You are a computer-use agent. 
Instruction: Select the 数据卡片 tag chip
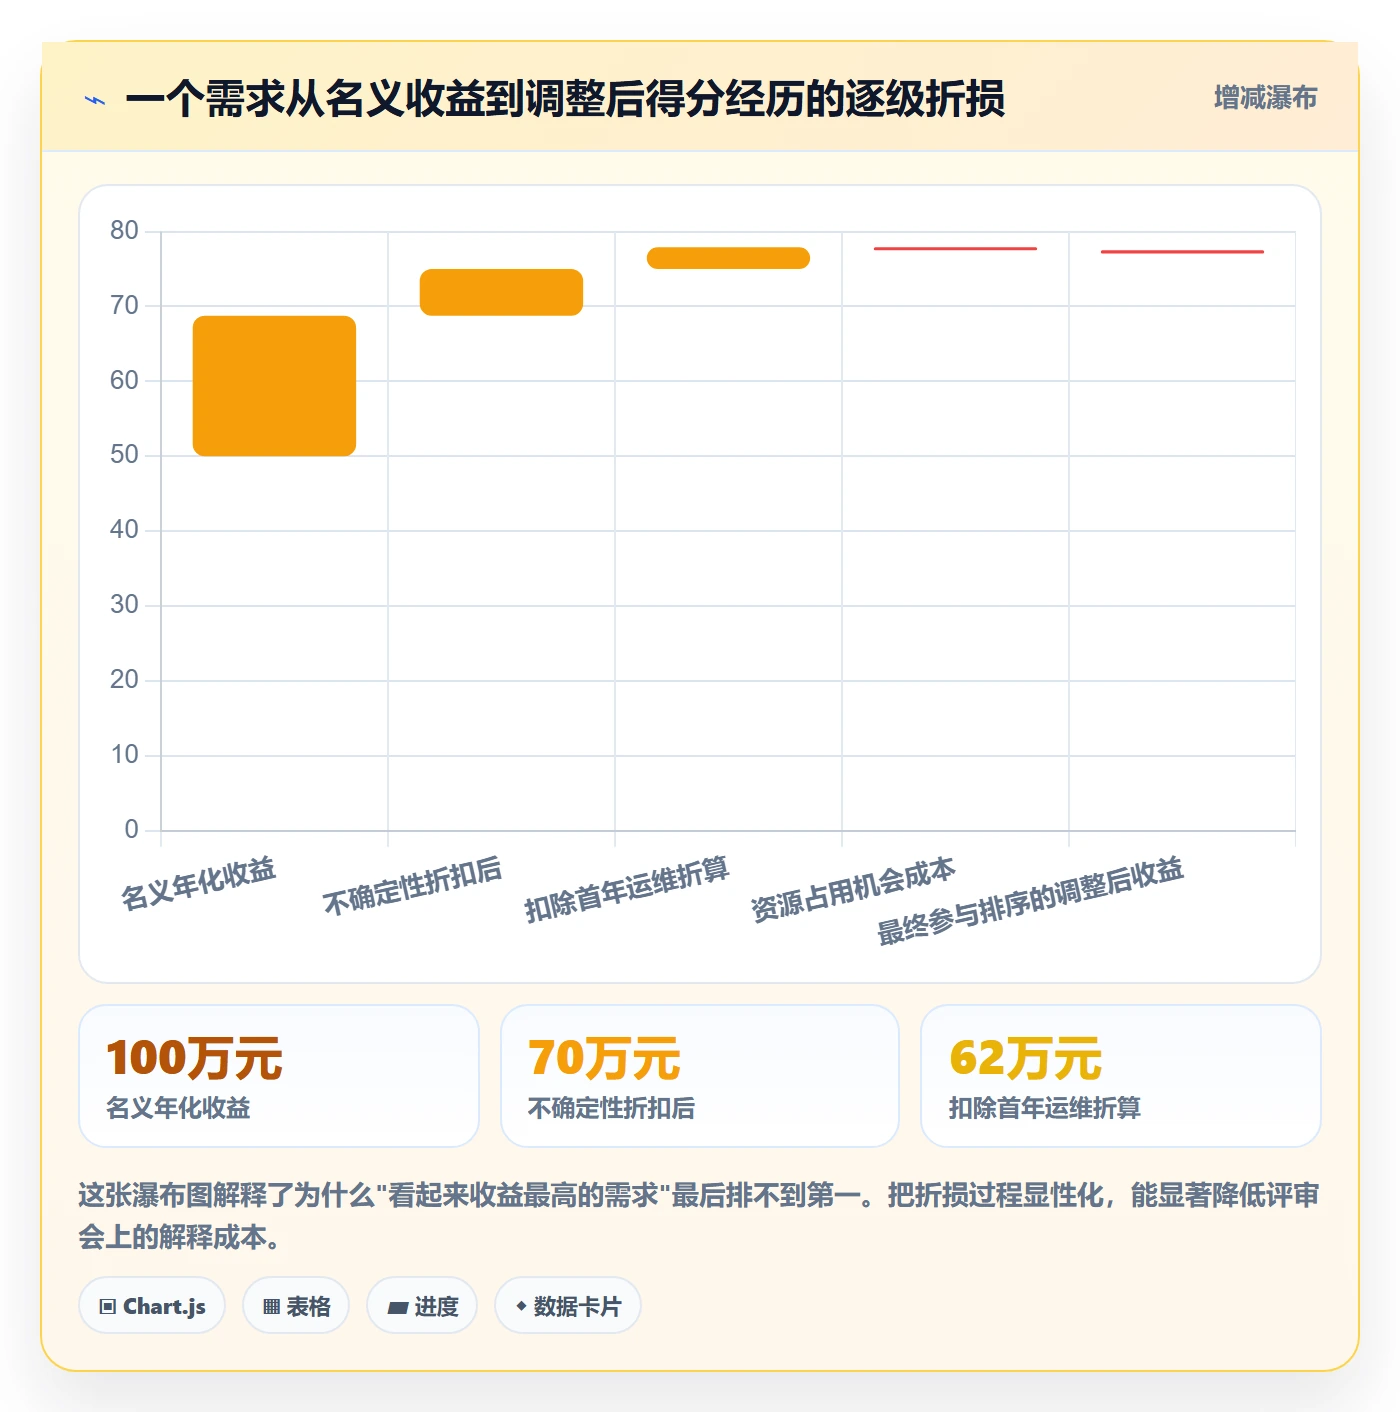tap(568, 1305)
